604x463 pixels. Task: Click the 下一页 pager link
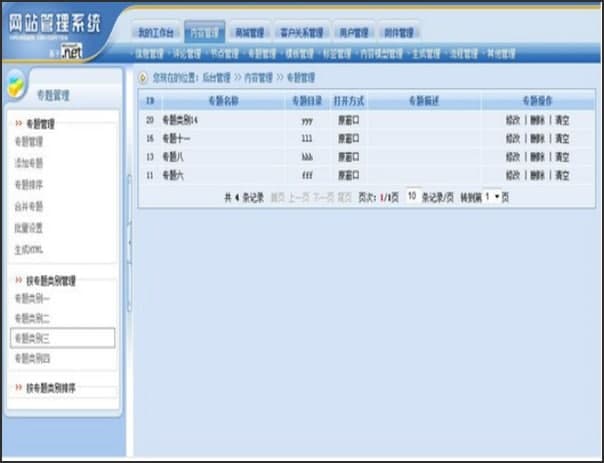323,198
